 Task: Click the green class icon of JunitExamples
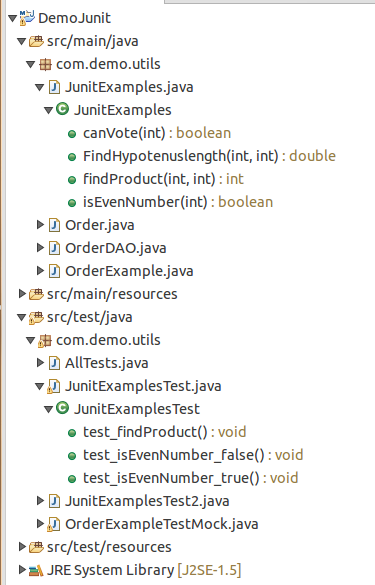[x=63, y=109]
